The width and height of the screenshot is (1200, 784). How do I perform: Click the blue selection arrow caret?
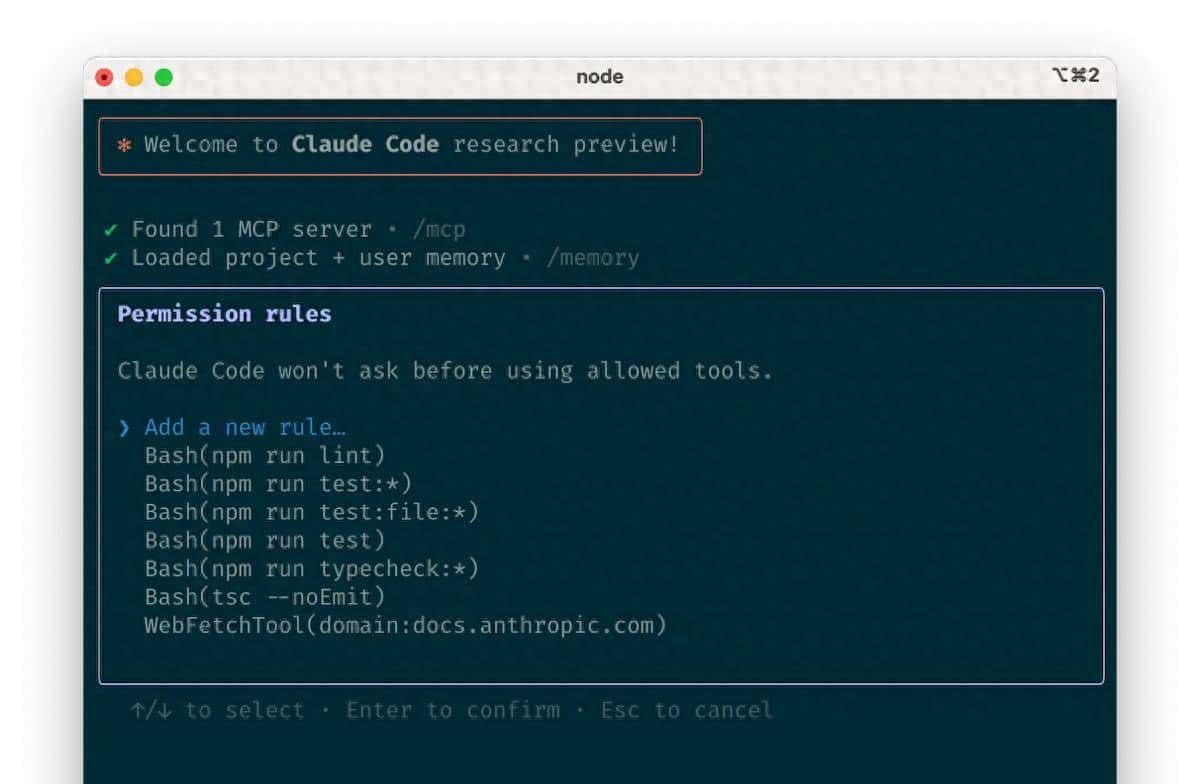coord(124,428)
